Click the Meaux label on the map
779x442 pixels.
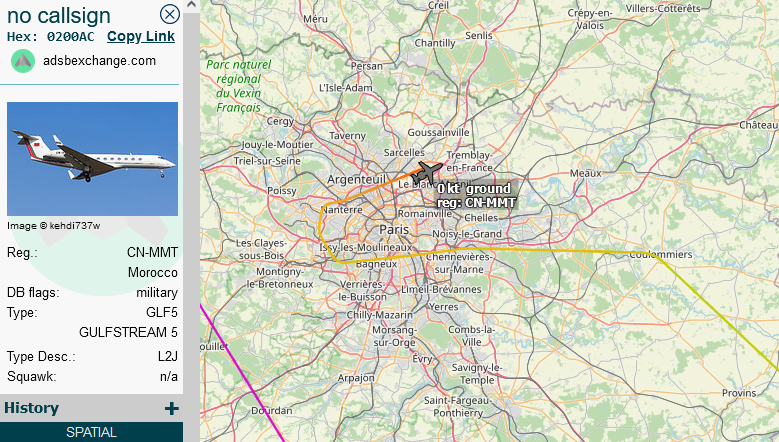click(x=586, y=173)
